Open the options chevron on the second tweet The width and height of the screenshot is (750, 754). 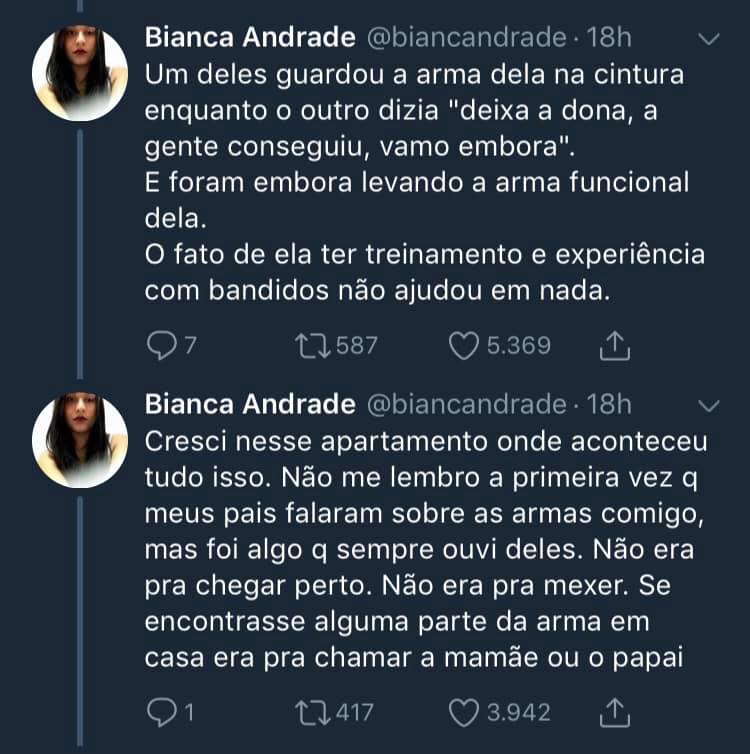(709, 406)
